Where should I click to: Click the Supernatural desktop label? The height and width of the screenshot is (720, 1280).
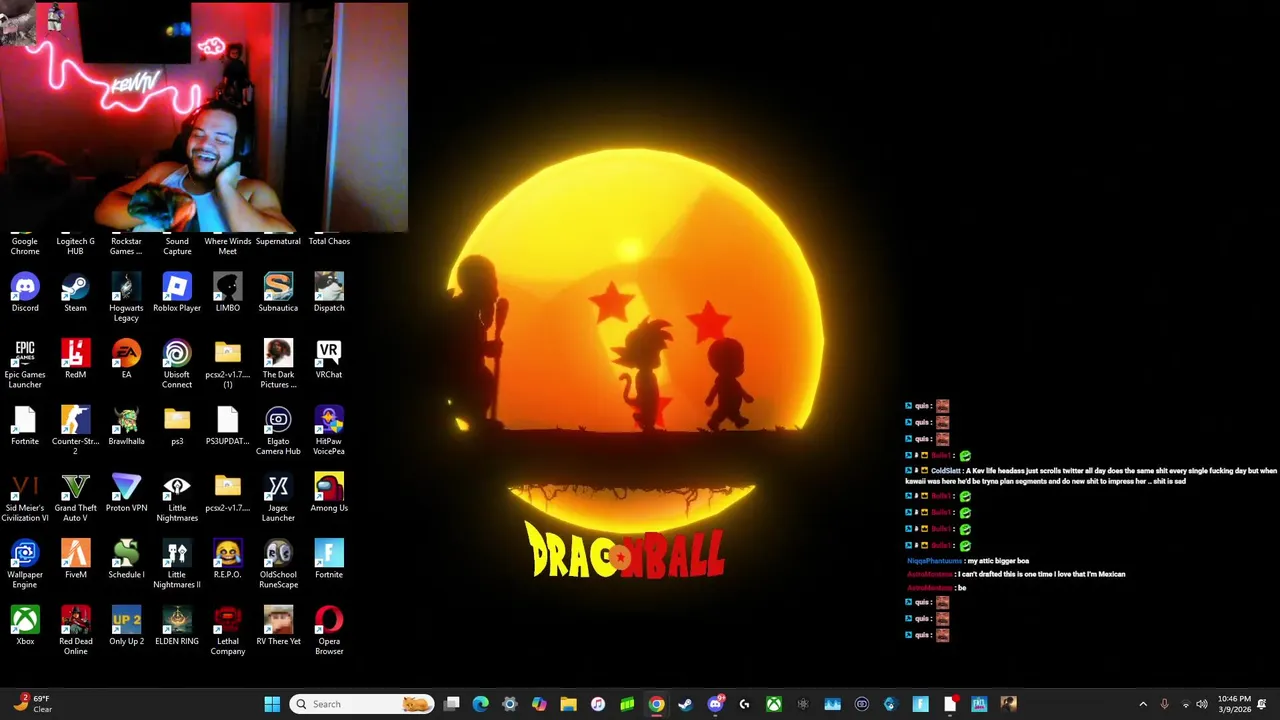pos(278,241)
